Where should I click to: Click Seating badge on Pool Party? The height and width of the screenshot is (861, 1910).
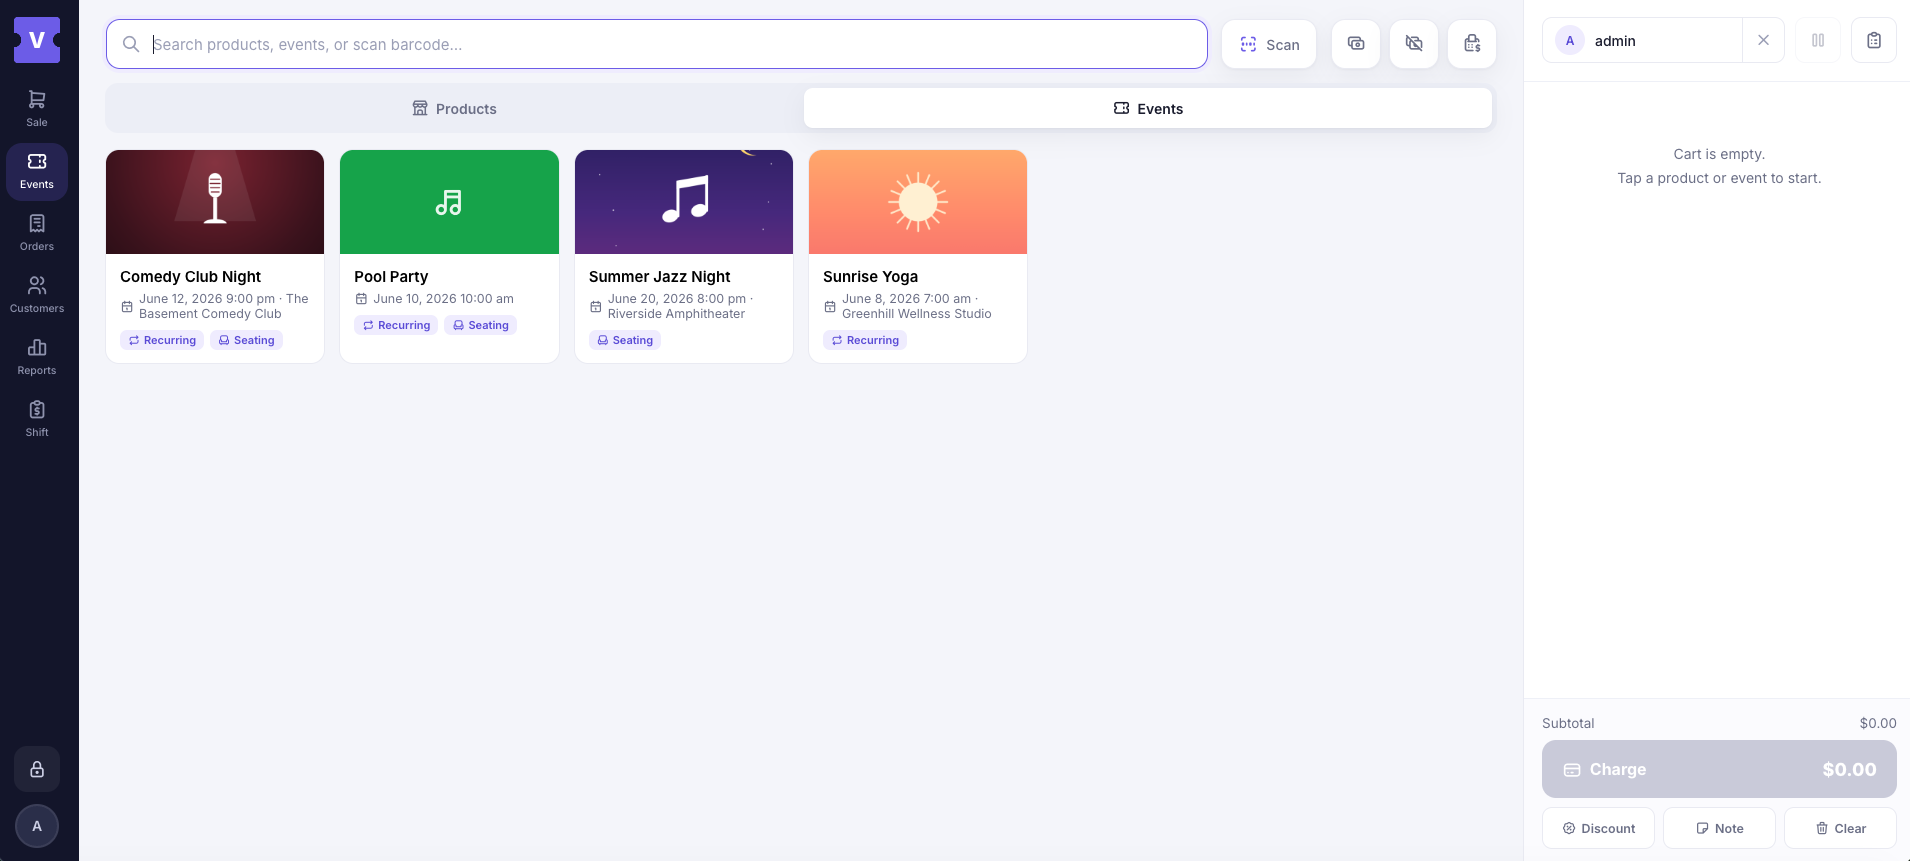coord(480,325)
